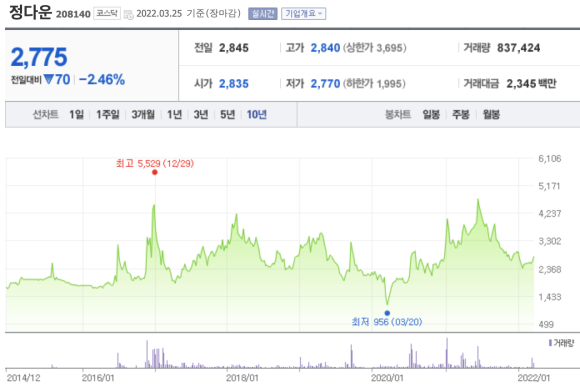Click the 3,302 y-axis label
Viewport: 580px width, 392px height.
tap(550, 241)
